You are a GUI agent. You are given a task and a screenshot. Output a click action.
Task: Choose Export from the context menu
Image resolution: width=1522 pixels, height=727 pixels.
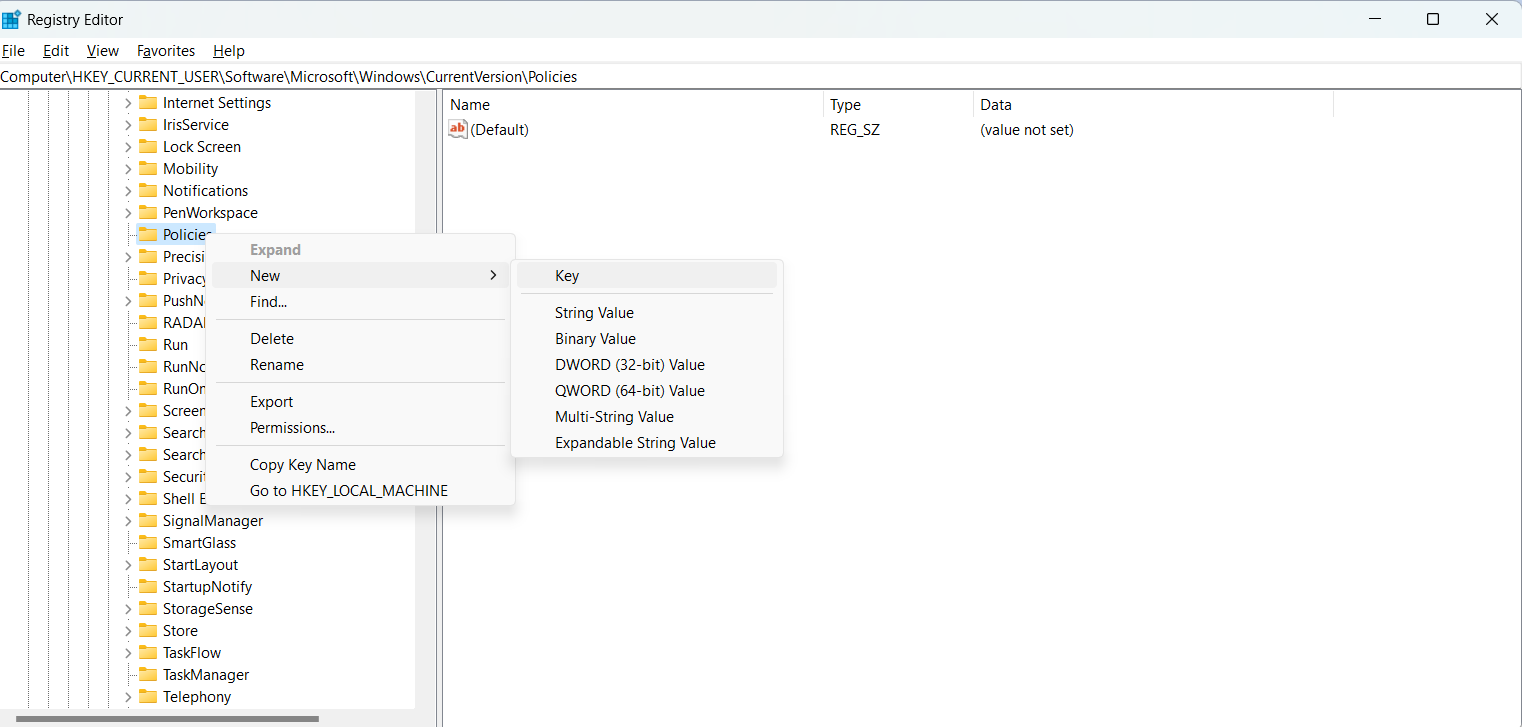[271, 402]
